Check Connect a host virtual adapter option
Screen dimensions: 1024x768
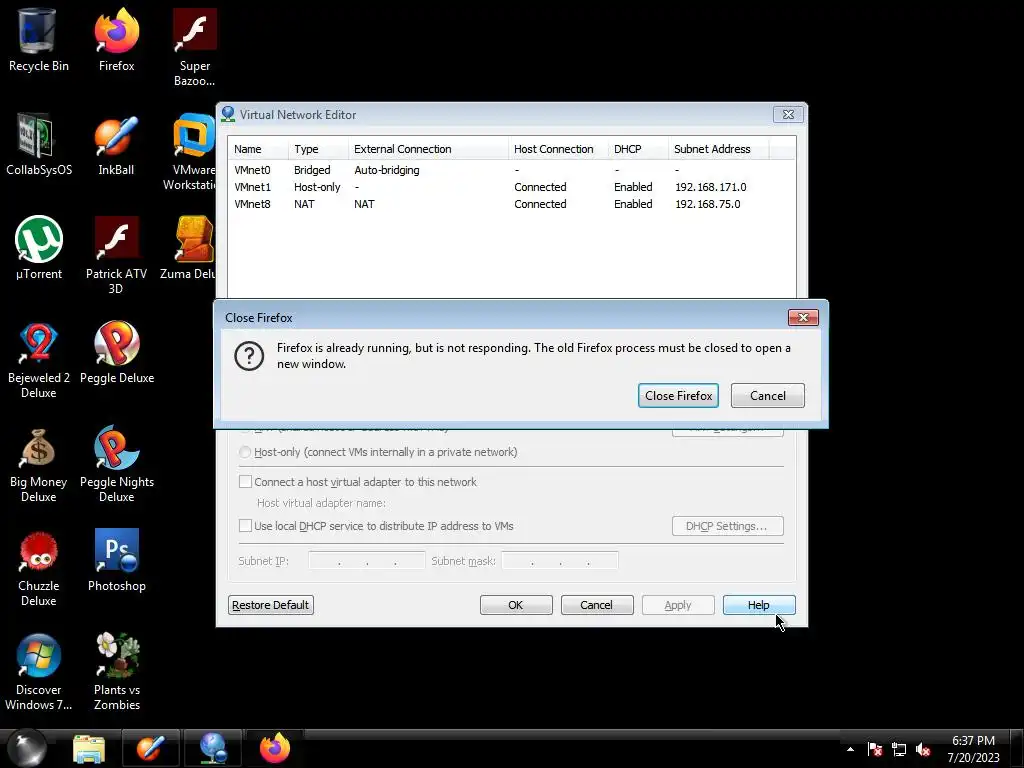pos(246,482)
